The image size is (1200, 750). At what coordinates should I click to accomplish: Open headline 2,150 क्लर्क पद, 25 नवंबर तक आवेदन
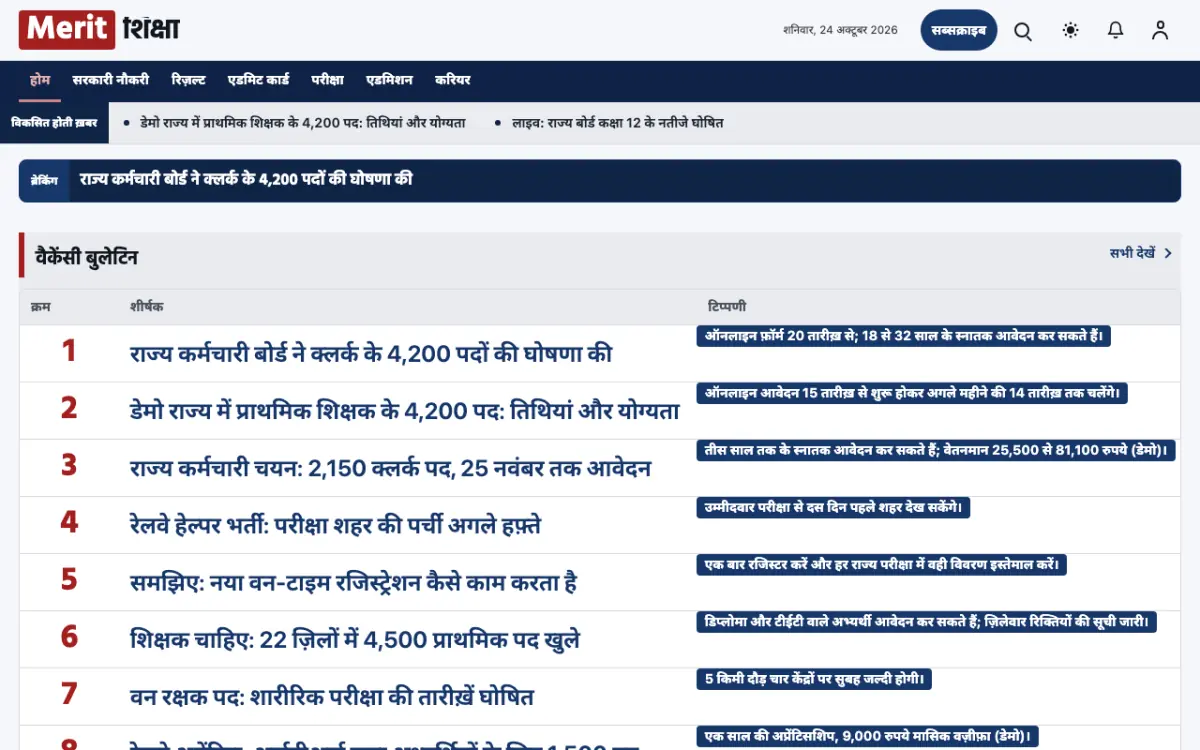click(391, 468)
